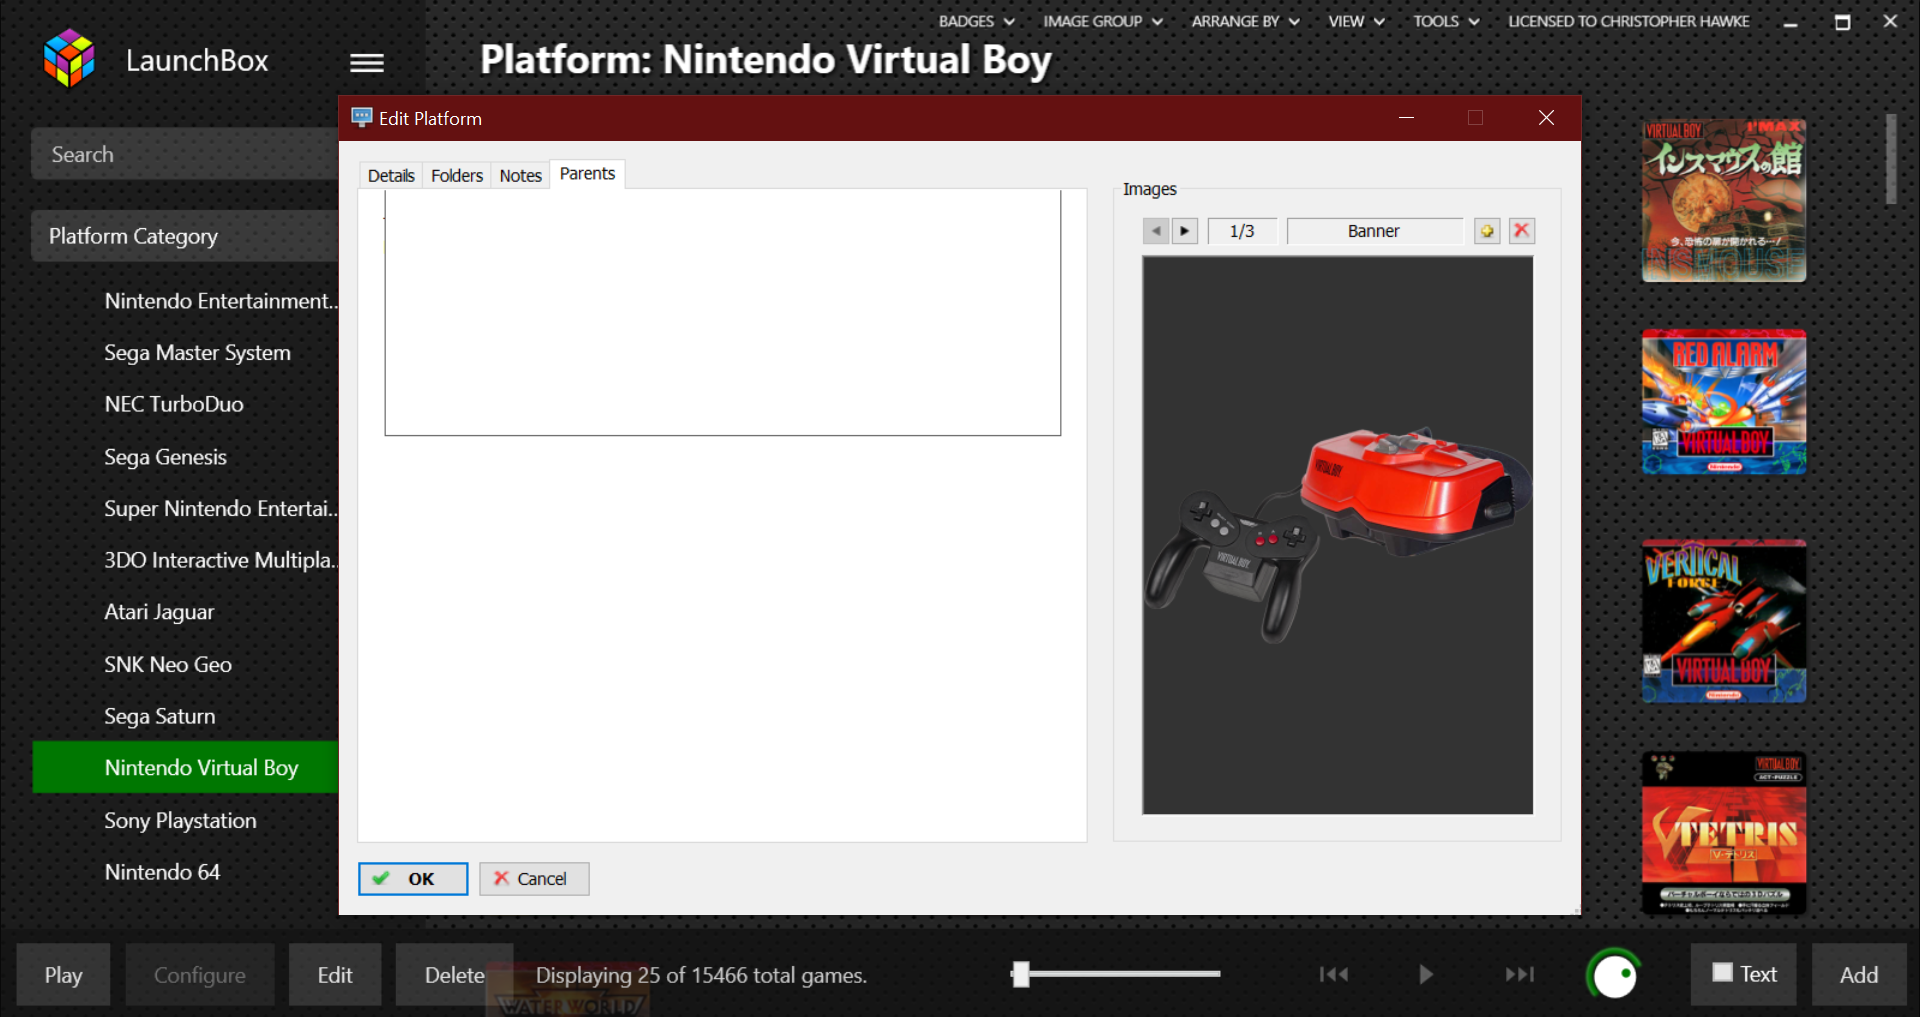Open the TOOLS dropdown menu
1920x1017 pixels.
[1446, 21]
